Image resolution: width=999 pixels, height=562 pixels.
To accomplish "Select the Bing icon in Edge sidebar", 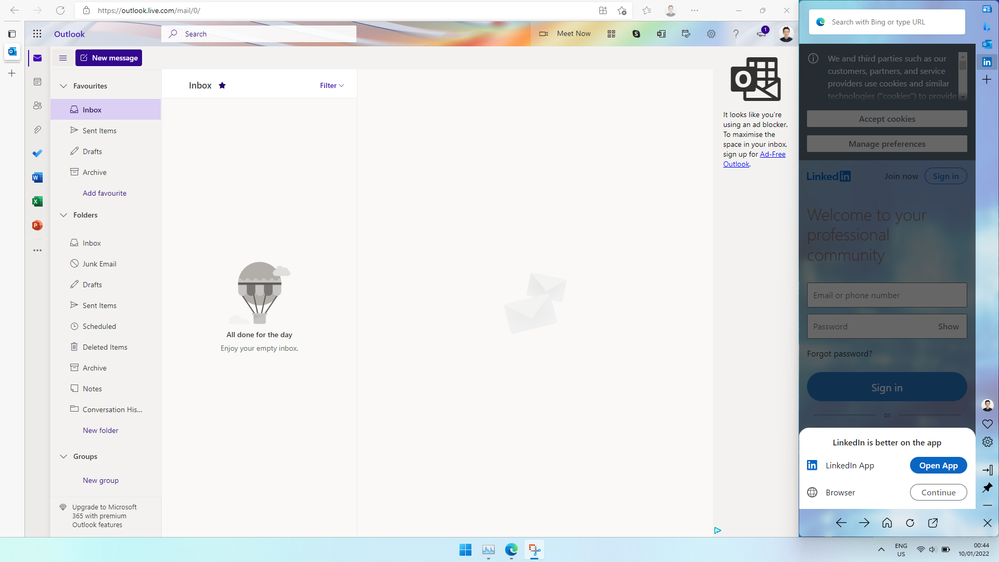I will pos(987,26).
